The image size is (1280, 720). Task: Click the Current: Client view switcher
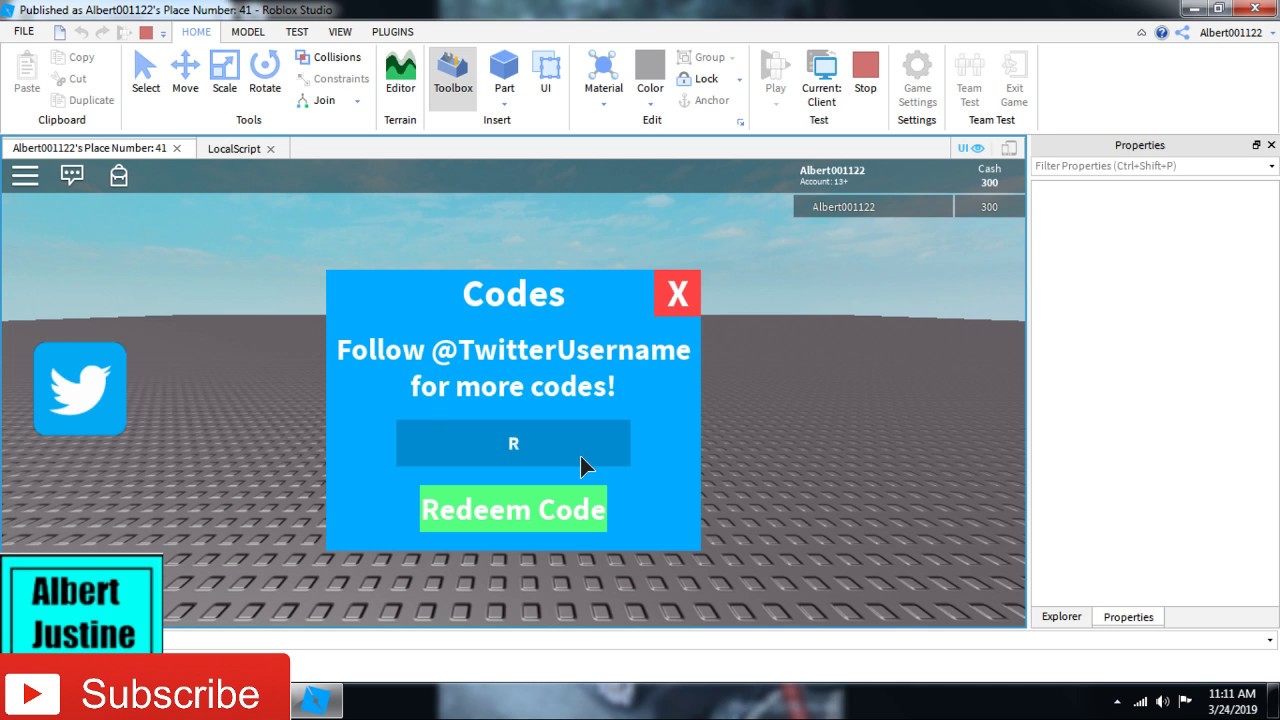click(822, 78)
